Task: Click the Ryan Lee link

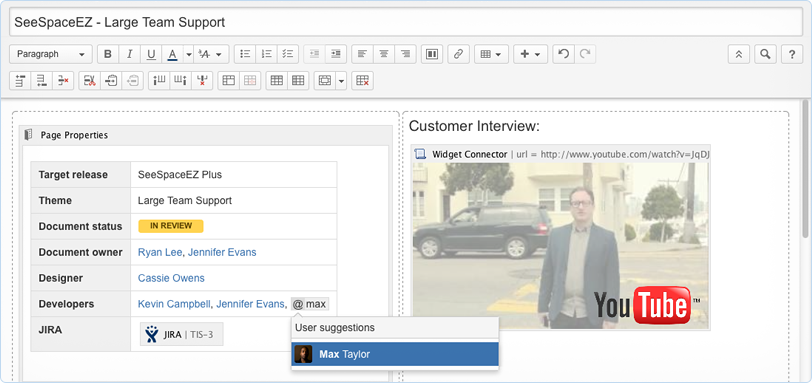Action: [x=160, y=253]
